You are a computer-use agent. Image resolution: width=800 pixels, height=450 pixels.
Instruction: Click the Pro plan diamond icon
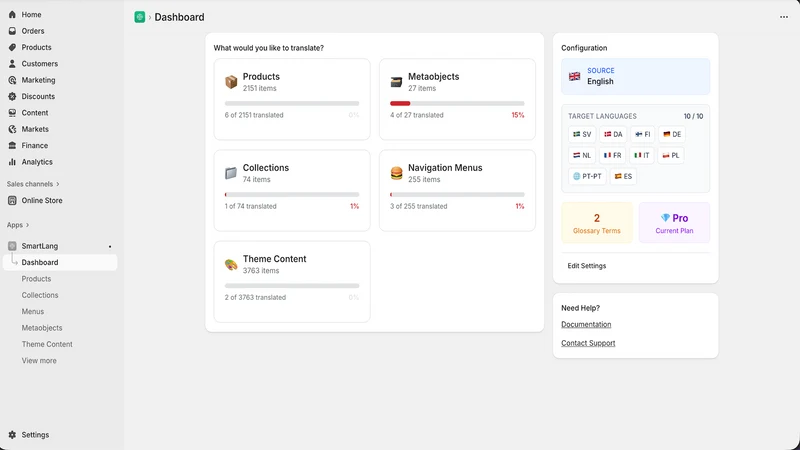pyautogui.click(x=665, y=218)
